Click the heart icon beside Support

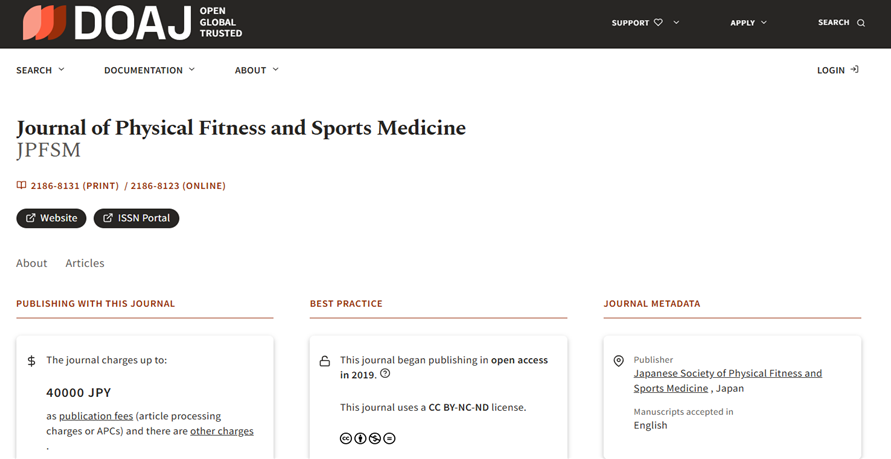coord(658,23)
